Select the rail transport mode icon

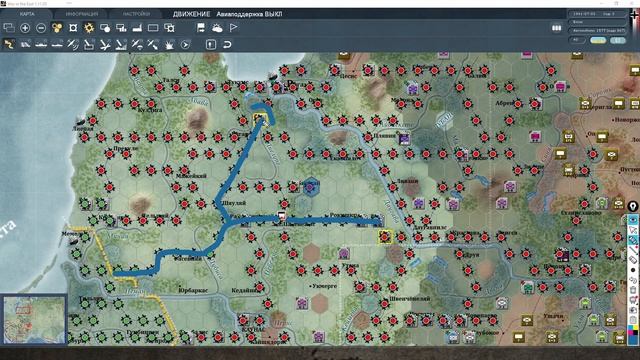point(25,44)
